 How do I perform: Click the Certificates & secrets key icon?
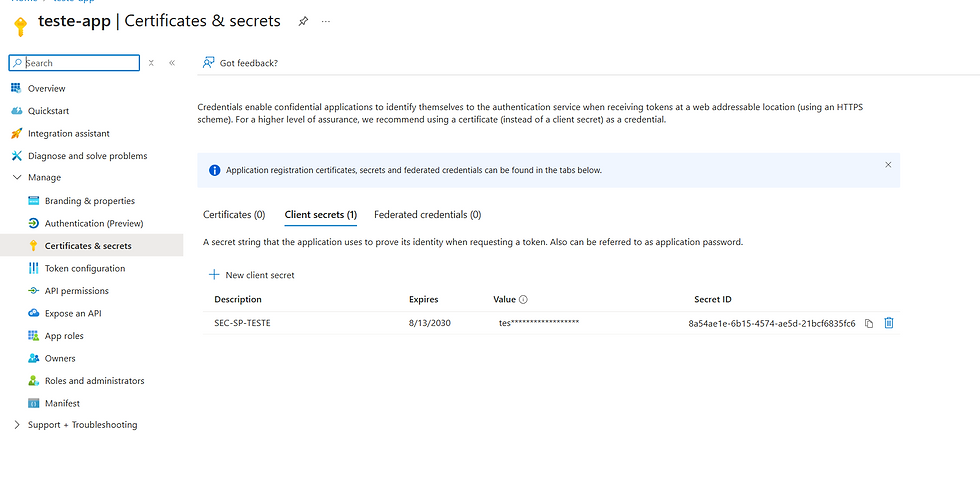tap(34, 246)
